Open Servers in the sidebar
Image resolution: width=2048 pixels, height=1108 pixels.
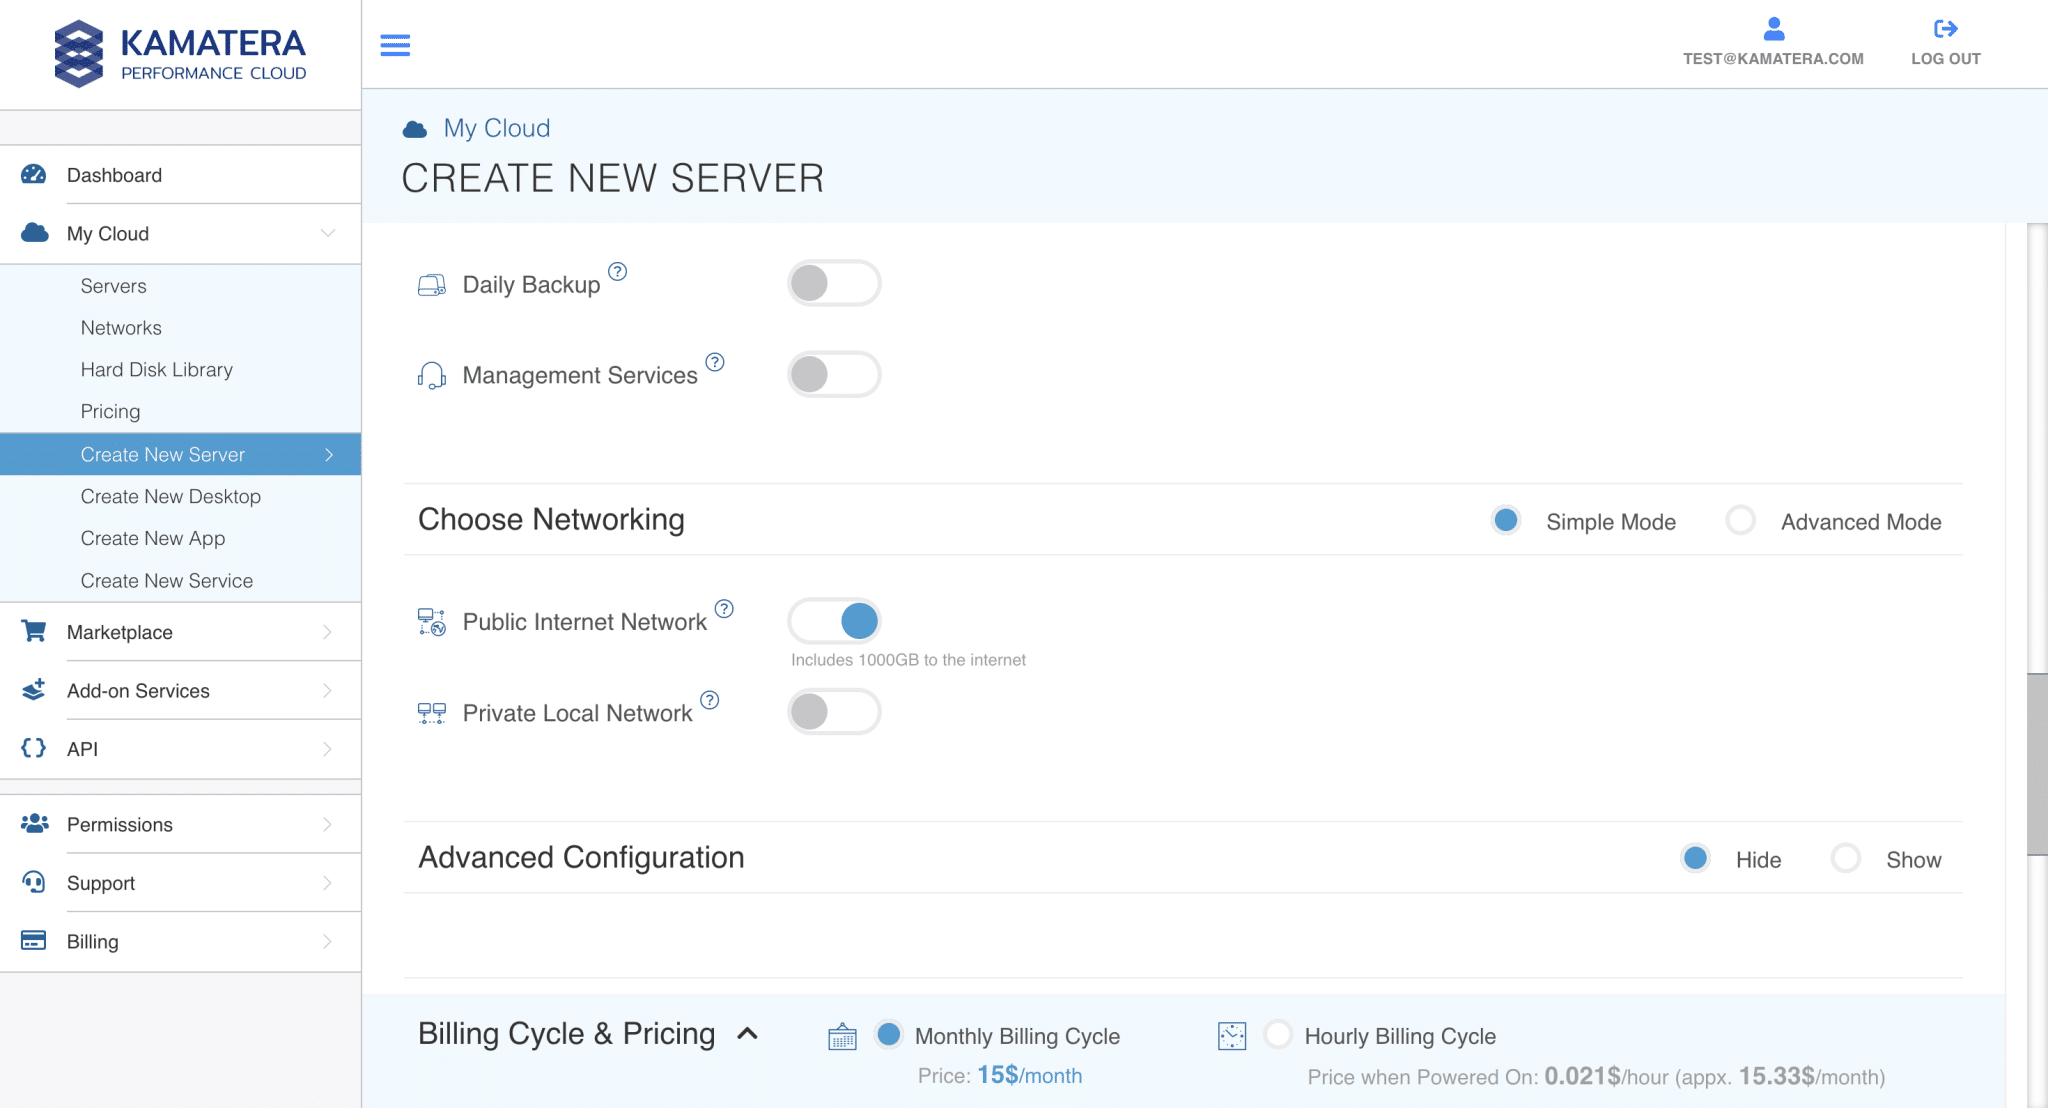click(x=113, y=286)
